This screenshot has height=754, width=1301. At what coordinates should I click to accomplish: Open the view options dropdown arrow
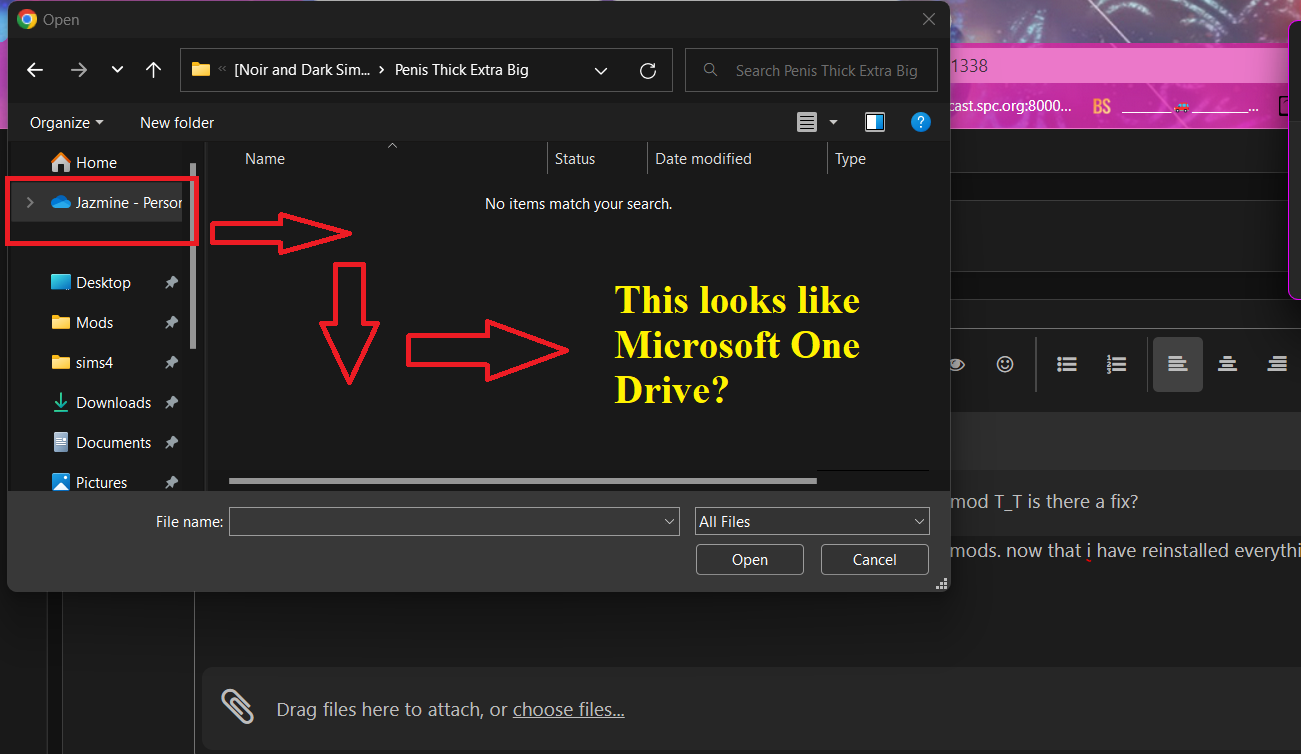[833, 122]
